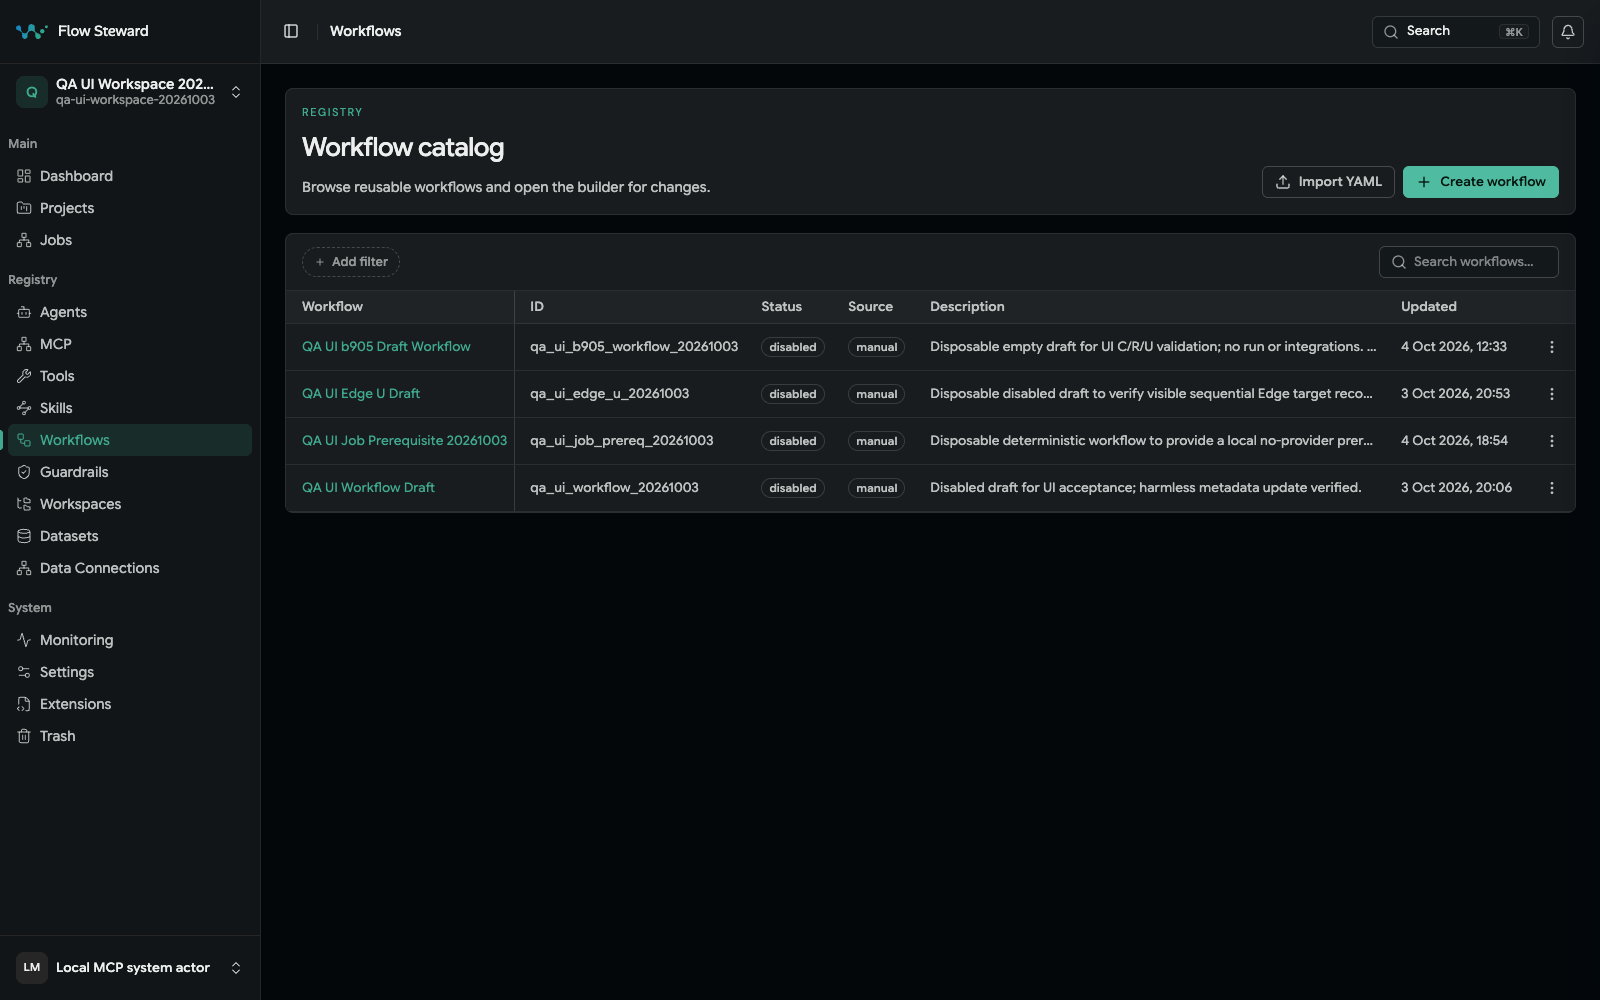Click the Flow Steward logo
Screen dimensions: 1600x1000
tap(31, 31)
